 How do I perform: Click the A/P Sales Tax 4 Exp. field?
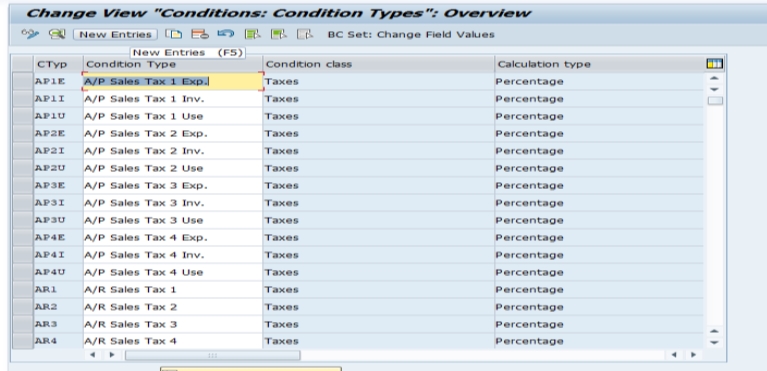(x=173, y=237)
